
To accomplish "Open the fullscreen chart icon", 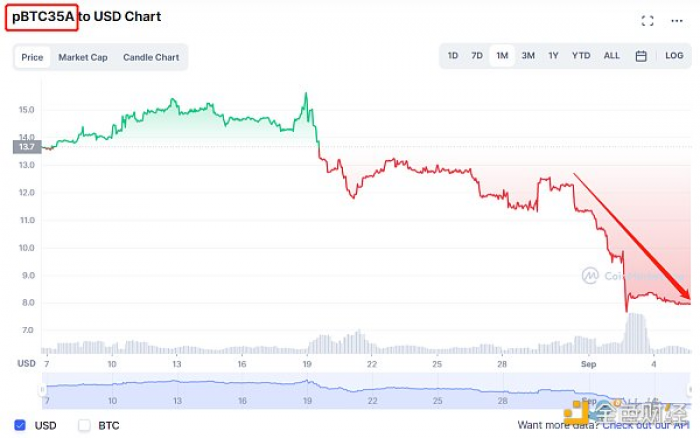I will (x=647, y=21).
